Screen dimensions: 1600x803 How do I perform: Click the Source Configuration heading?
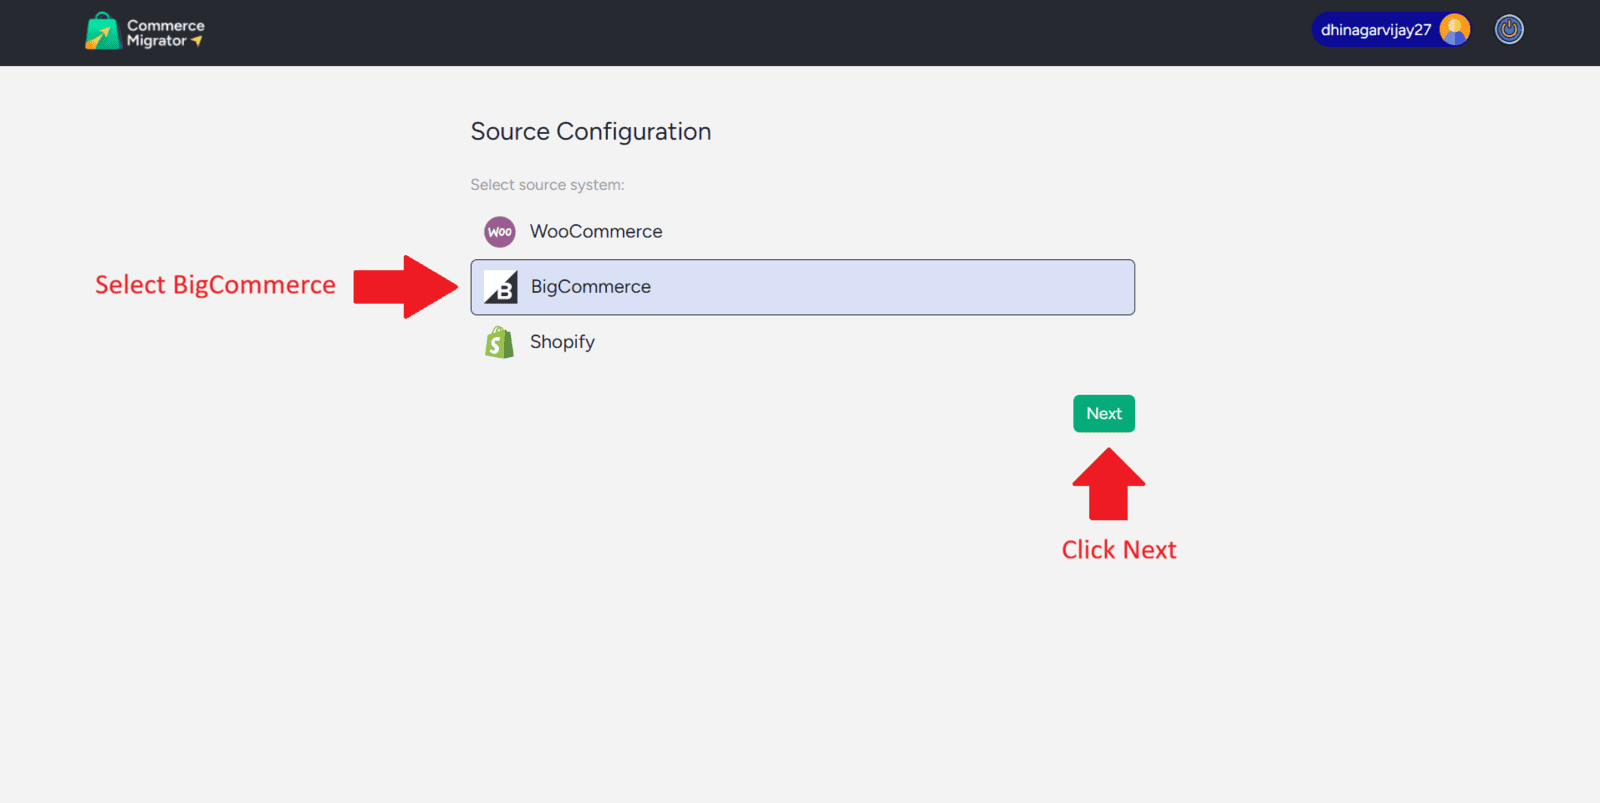point(591,132)
